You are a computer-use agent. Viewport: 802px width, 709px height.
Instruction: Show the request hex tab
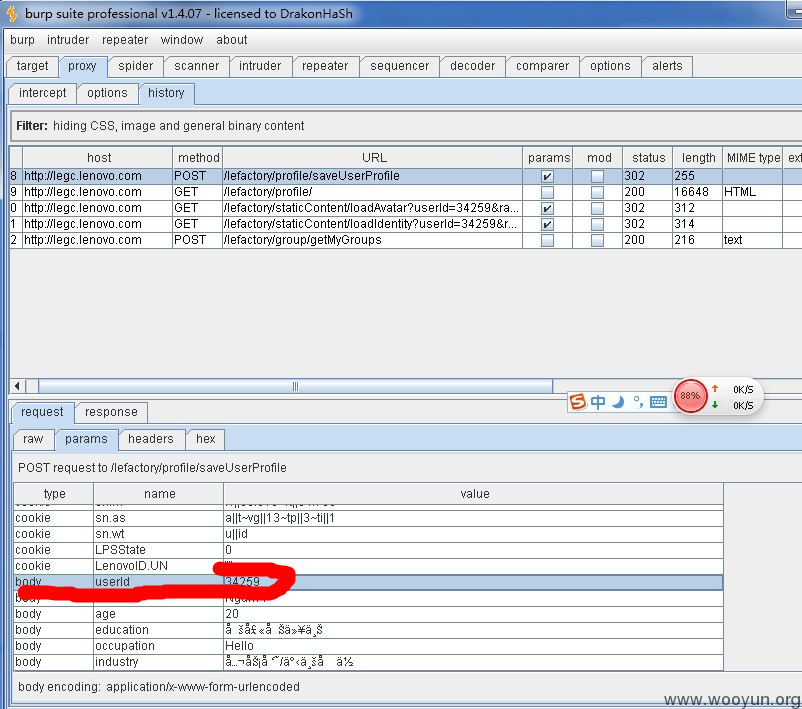coord(205,439)
